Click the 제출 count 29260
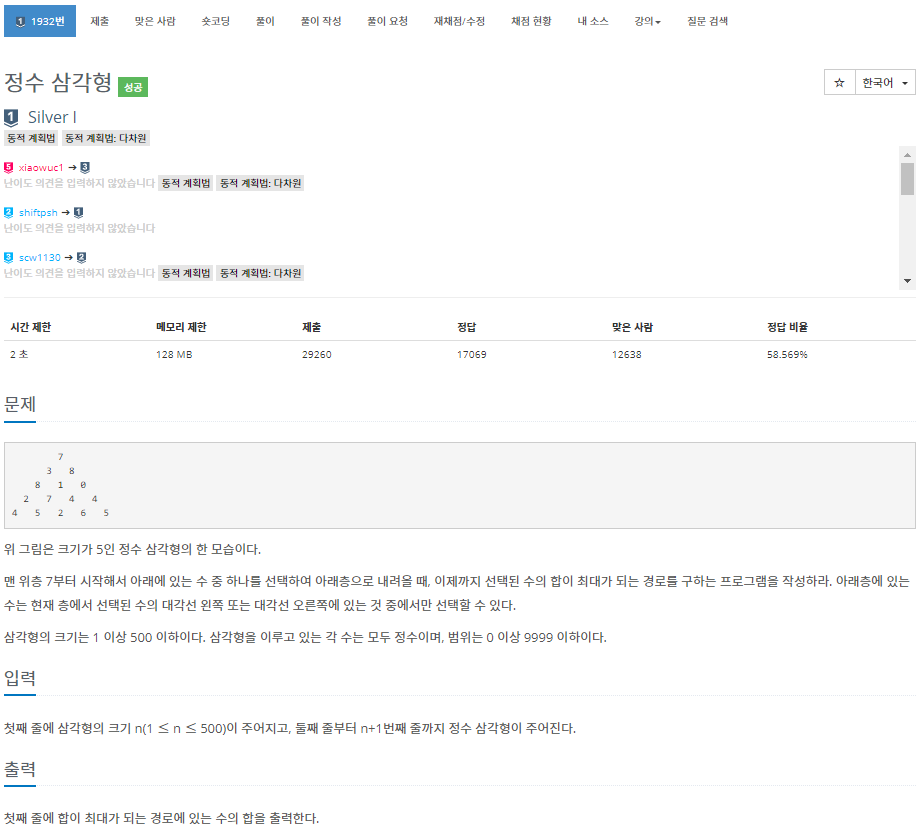Viewport: 924px width, 837px height. pyautogui.click(x=317, y=354)
